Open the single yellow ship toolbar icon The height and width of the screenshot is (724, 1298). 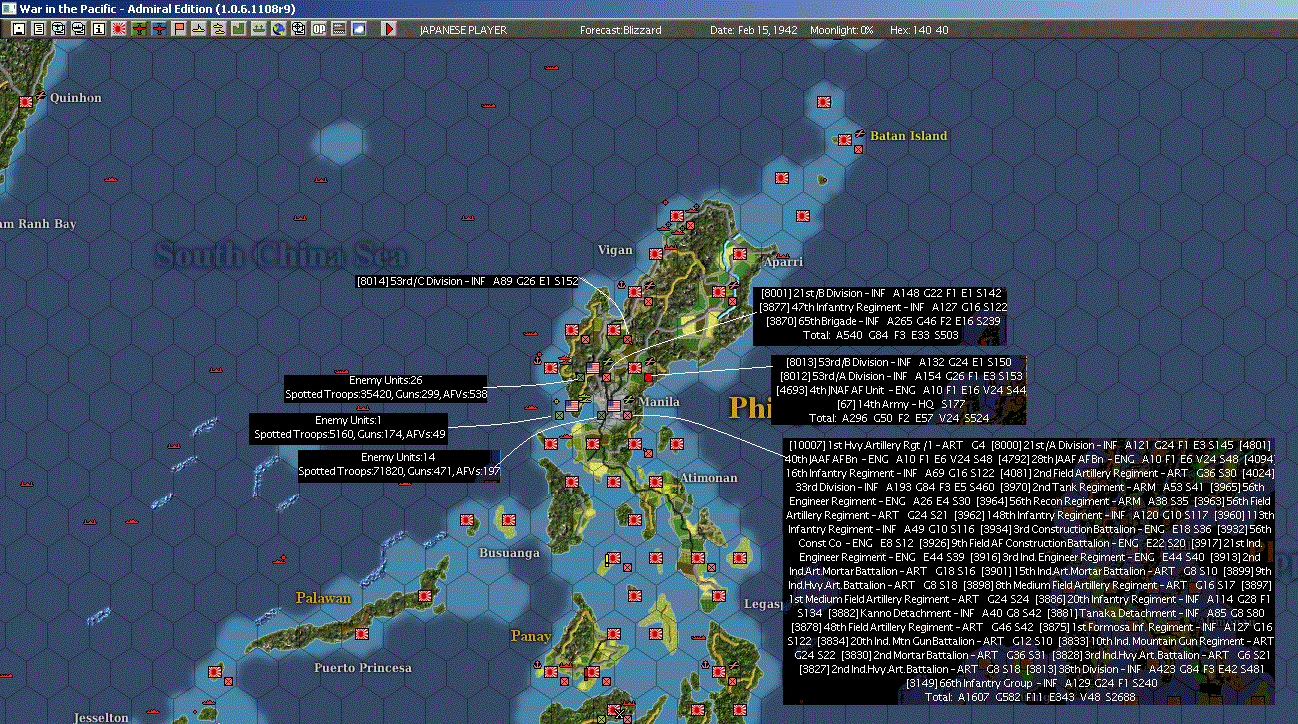(x=199, y=29)
